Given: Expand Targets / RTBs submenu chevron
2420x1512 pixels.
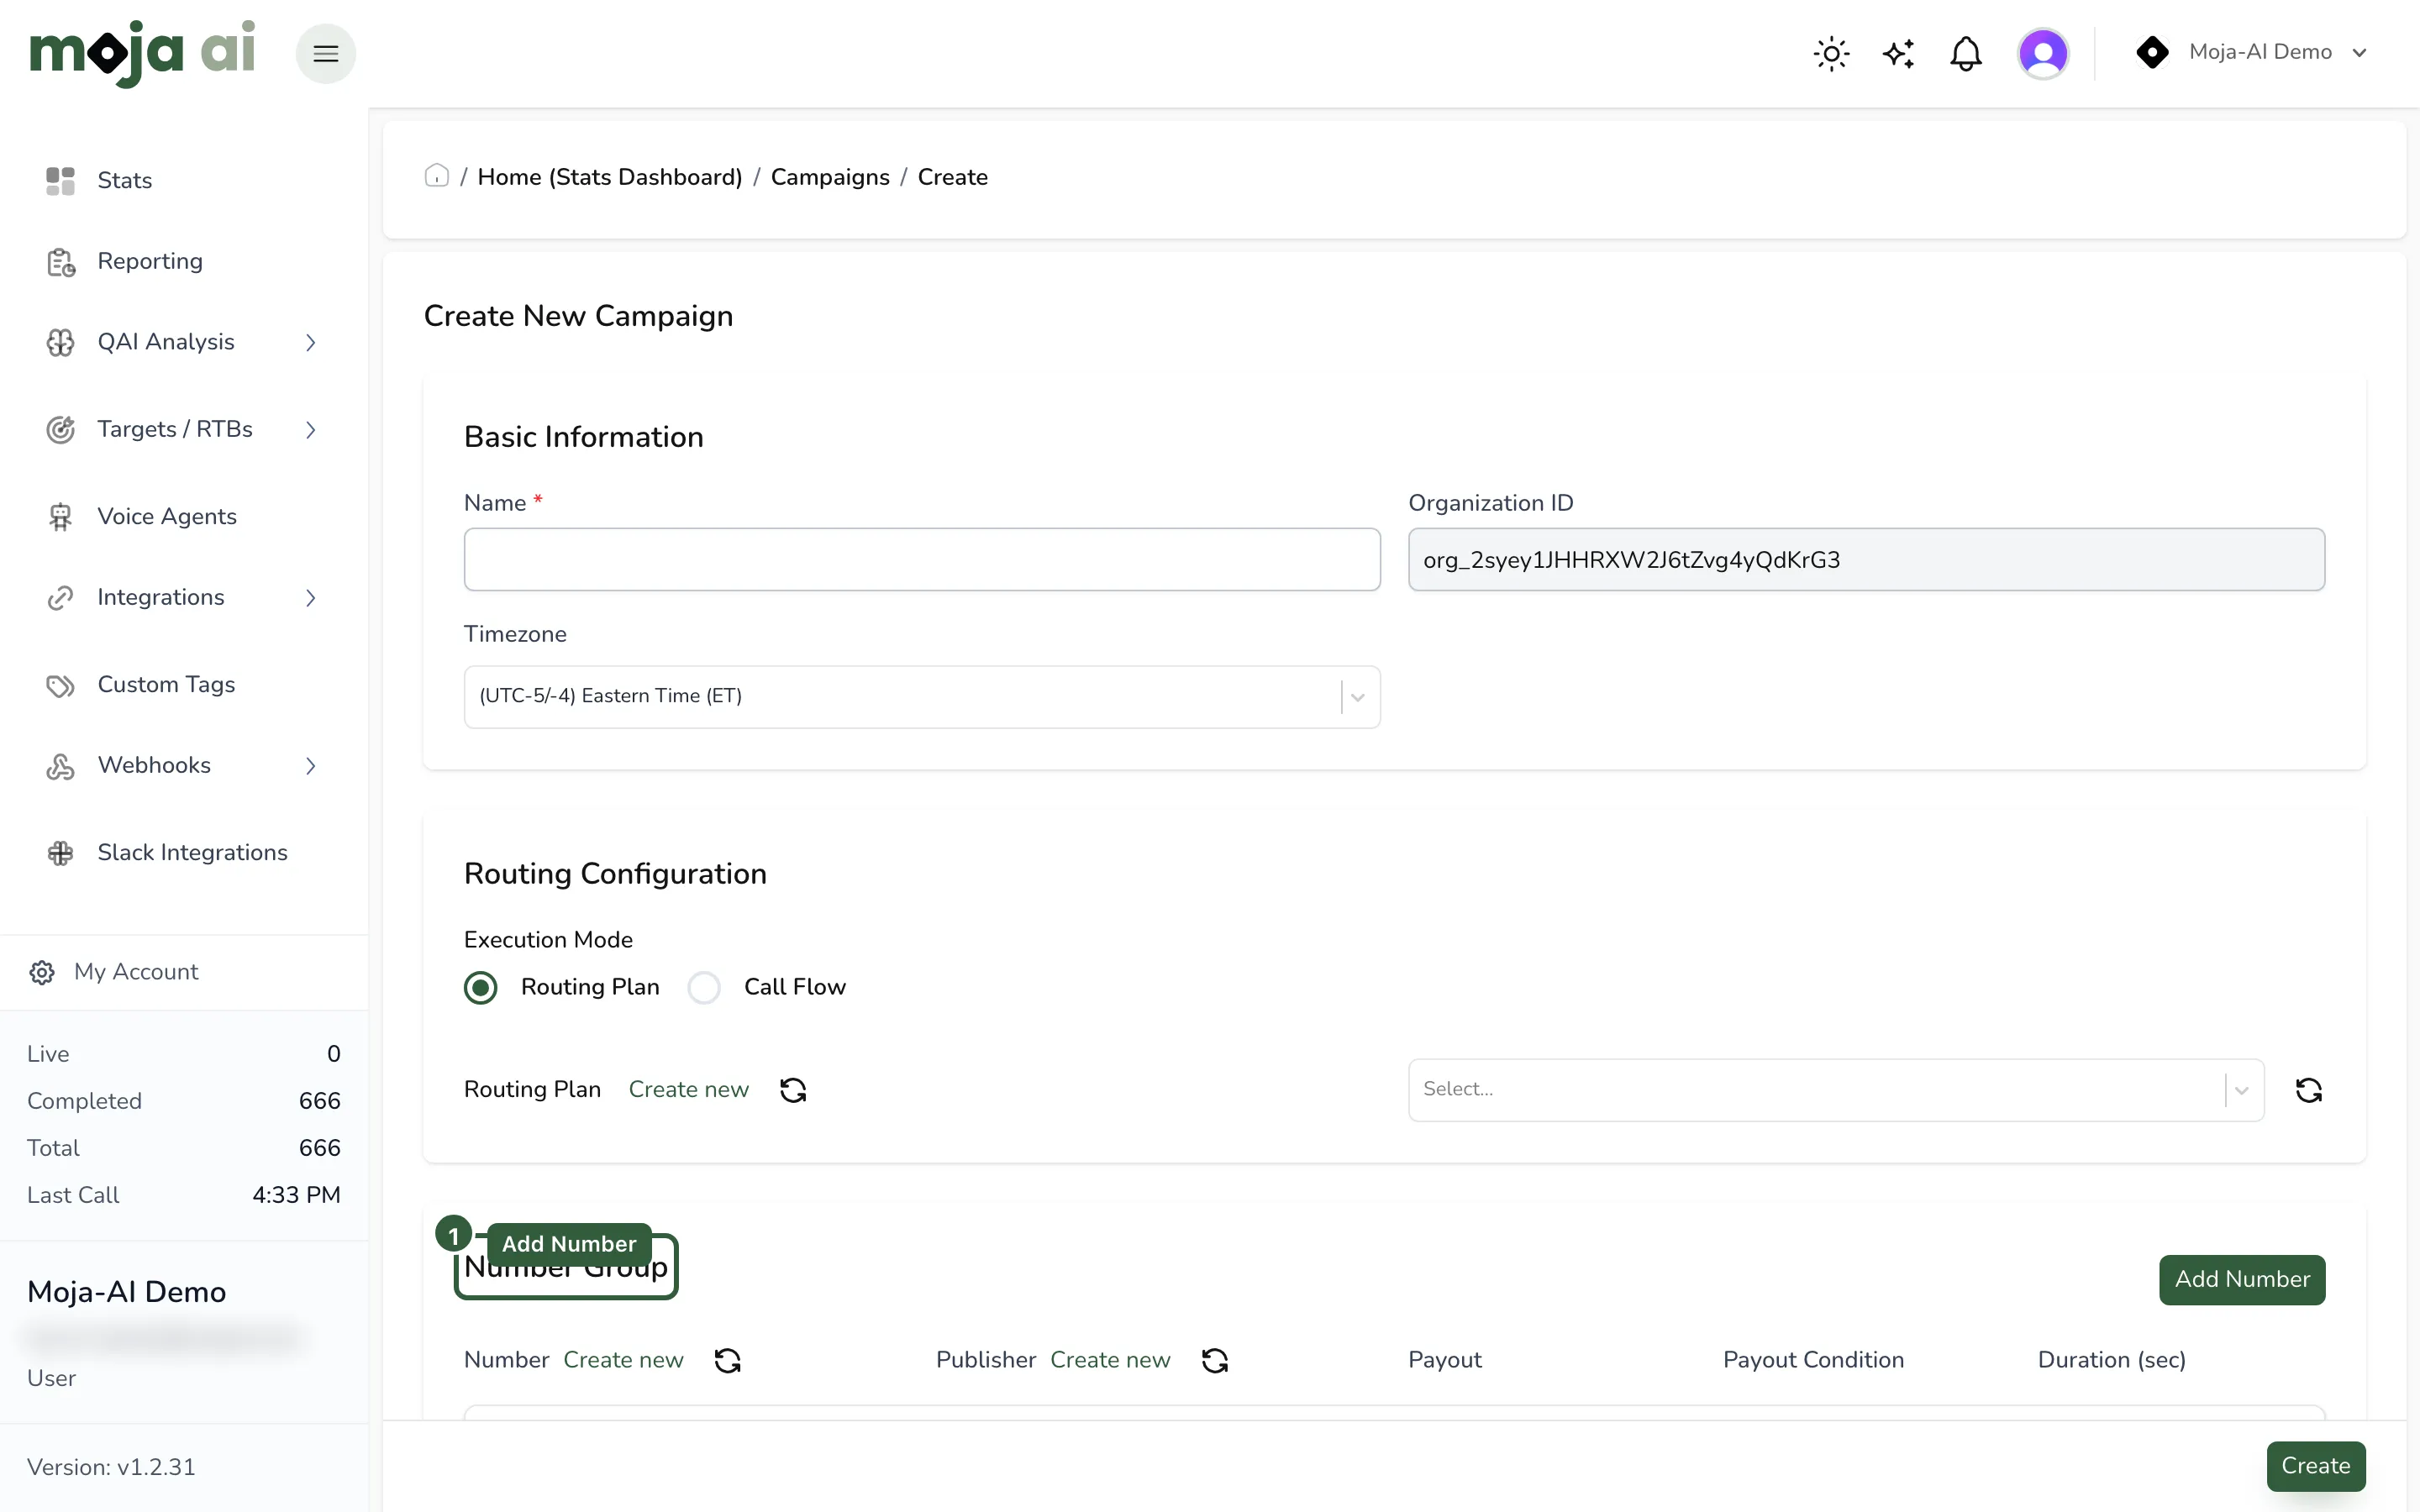Looking at the screenshot, I should click(x=311, y=430).
